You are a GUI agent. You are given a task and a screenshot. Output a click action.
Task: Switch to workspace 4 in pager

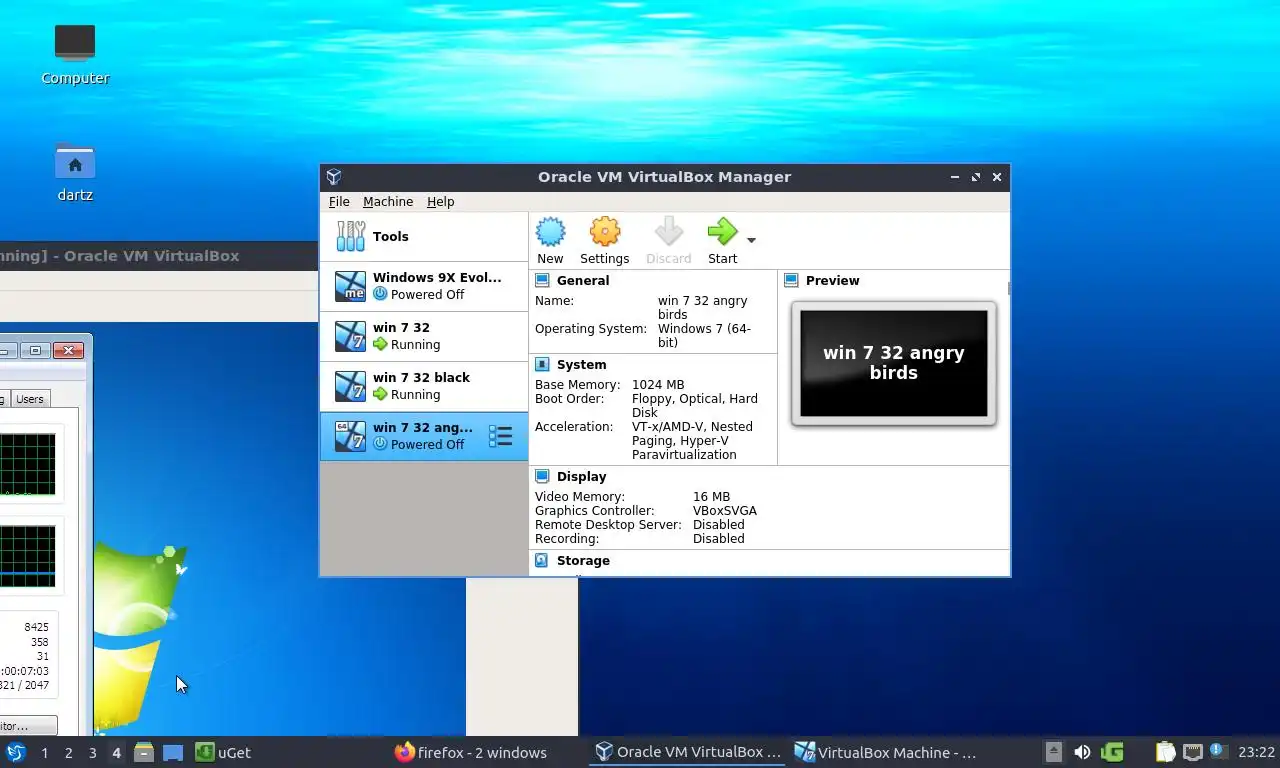[116, 753]
